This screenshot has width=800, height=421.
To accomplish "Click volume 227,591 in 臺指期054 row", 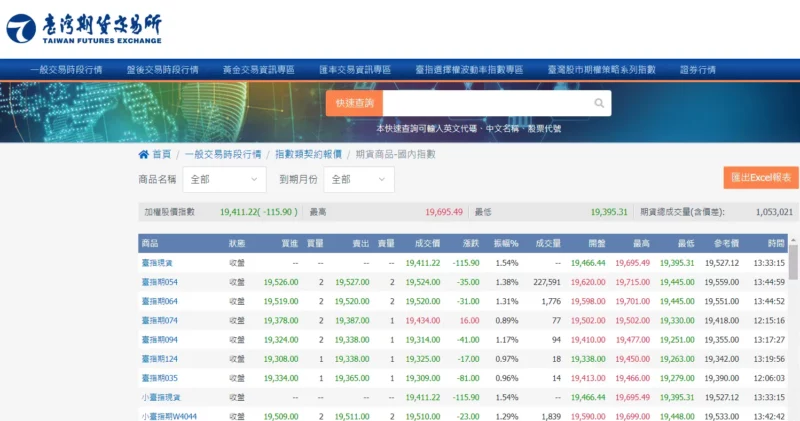I will click(546, 282).
